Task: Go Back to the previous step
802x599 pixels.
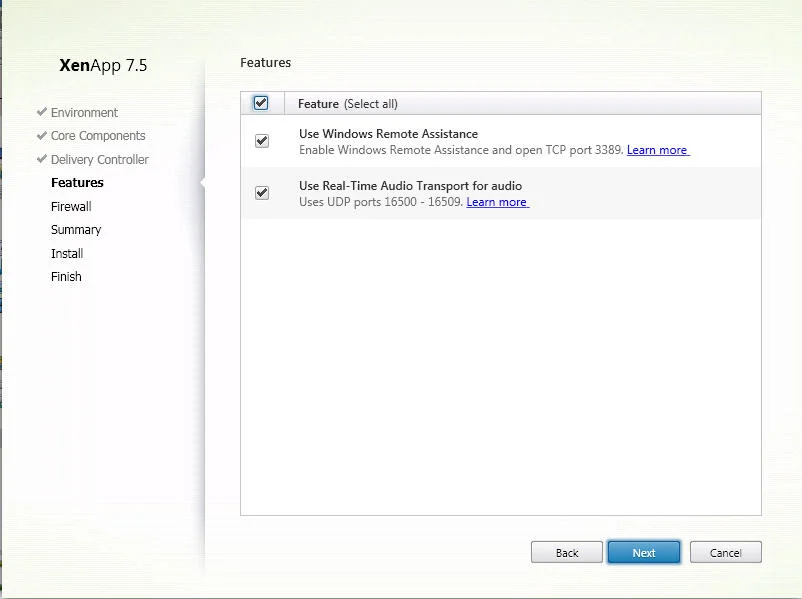Action: (x=567, y=552)
